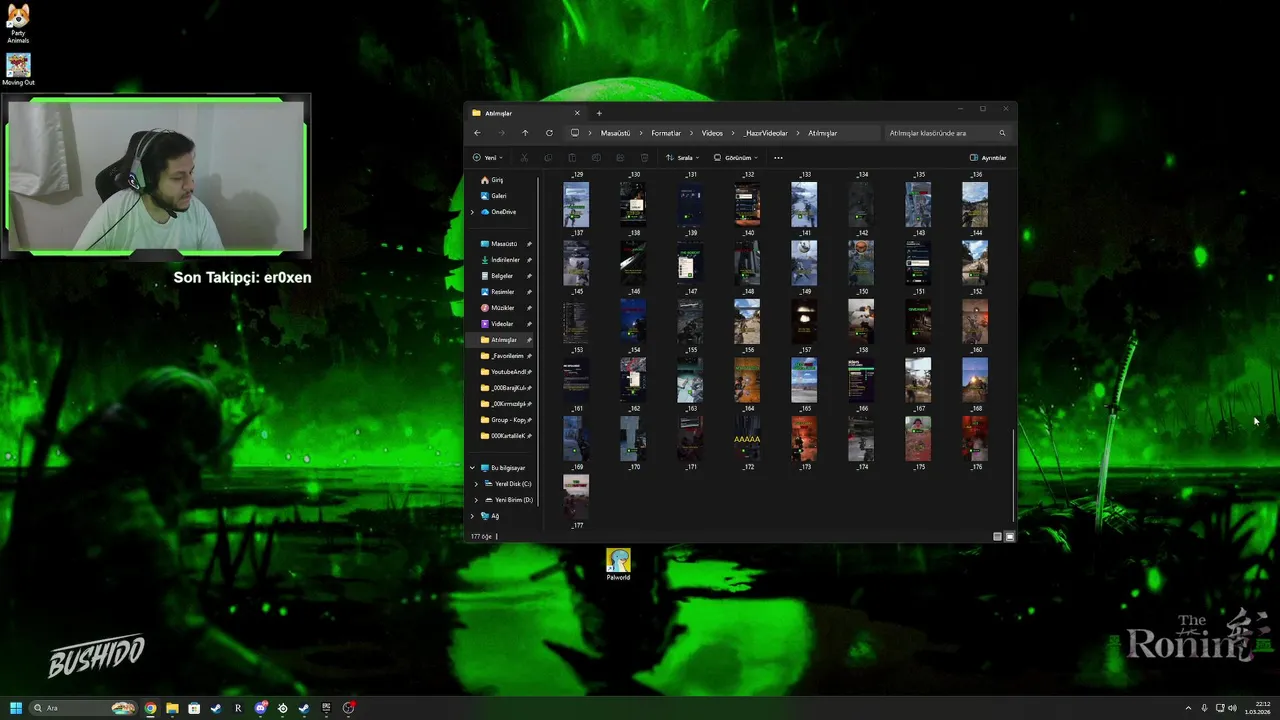This screenshot has height=720, width=1280.
Task: Show hidden system tray icons
Action: (1188, 708)
